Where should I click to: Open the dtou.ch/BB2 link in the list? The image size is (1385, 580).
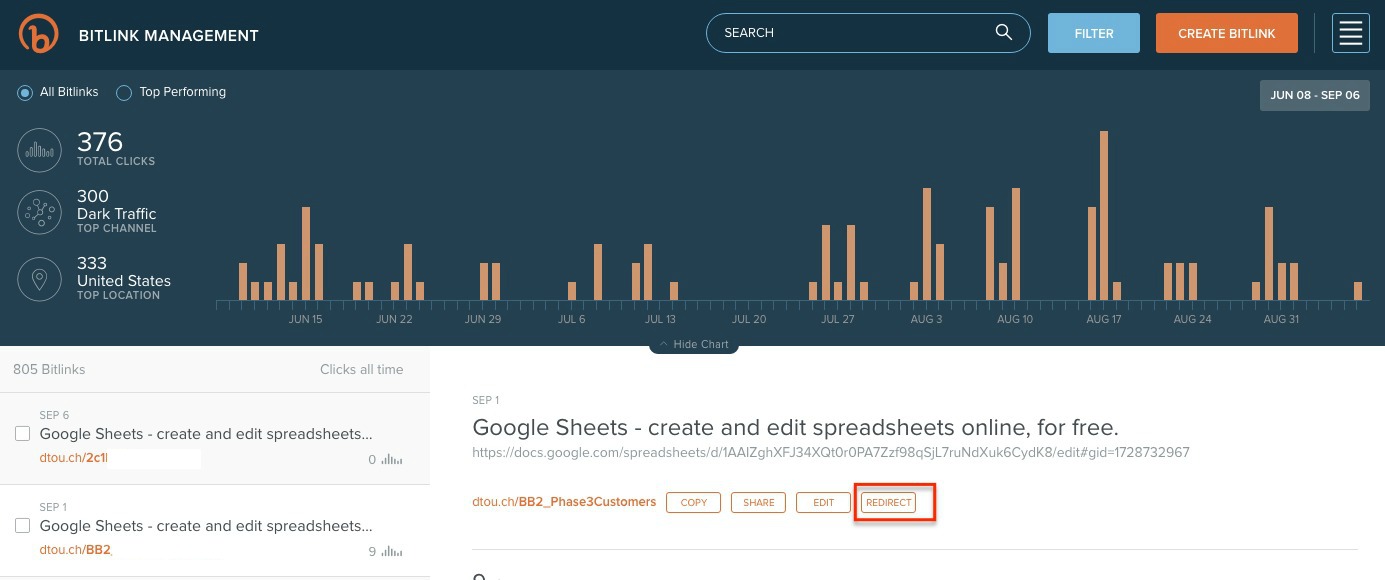[x=75, y=550]
